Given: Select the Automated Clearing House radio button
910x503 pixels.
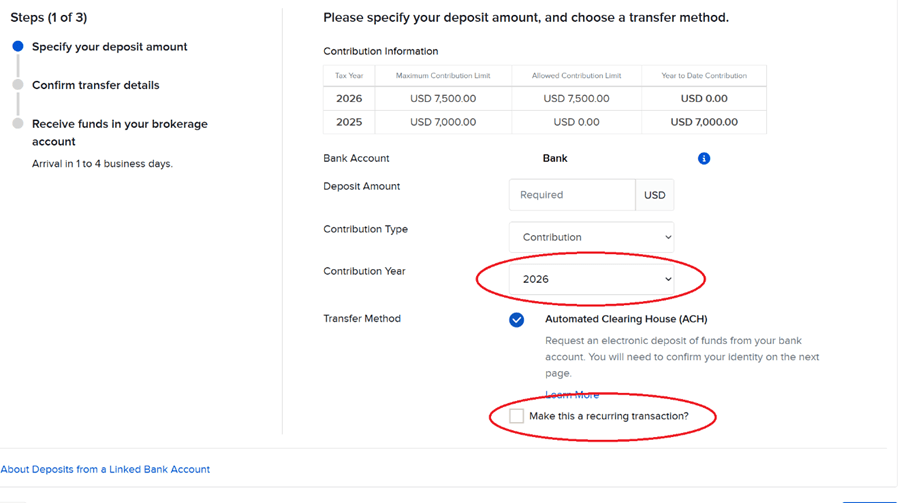Looking at the screenshot, I should tap(516, 320).
